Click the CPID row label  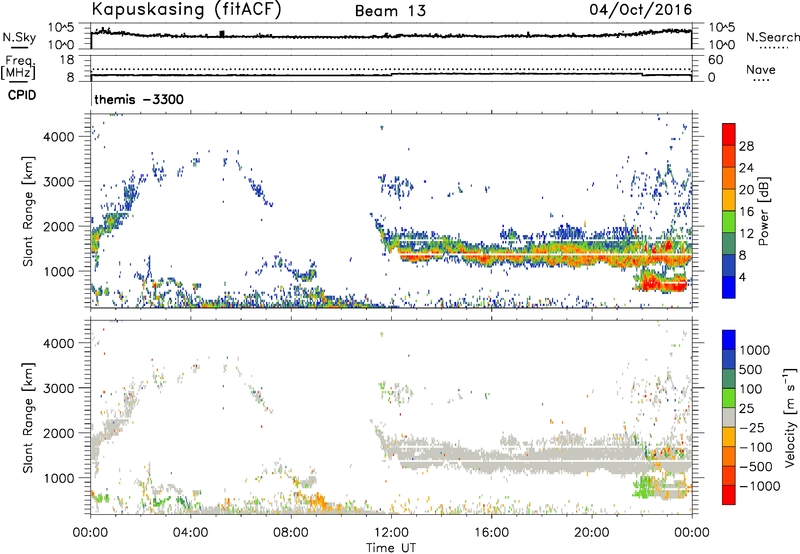click(x=22, y=95)
